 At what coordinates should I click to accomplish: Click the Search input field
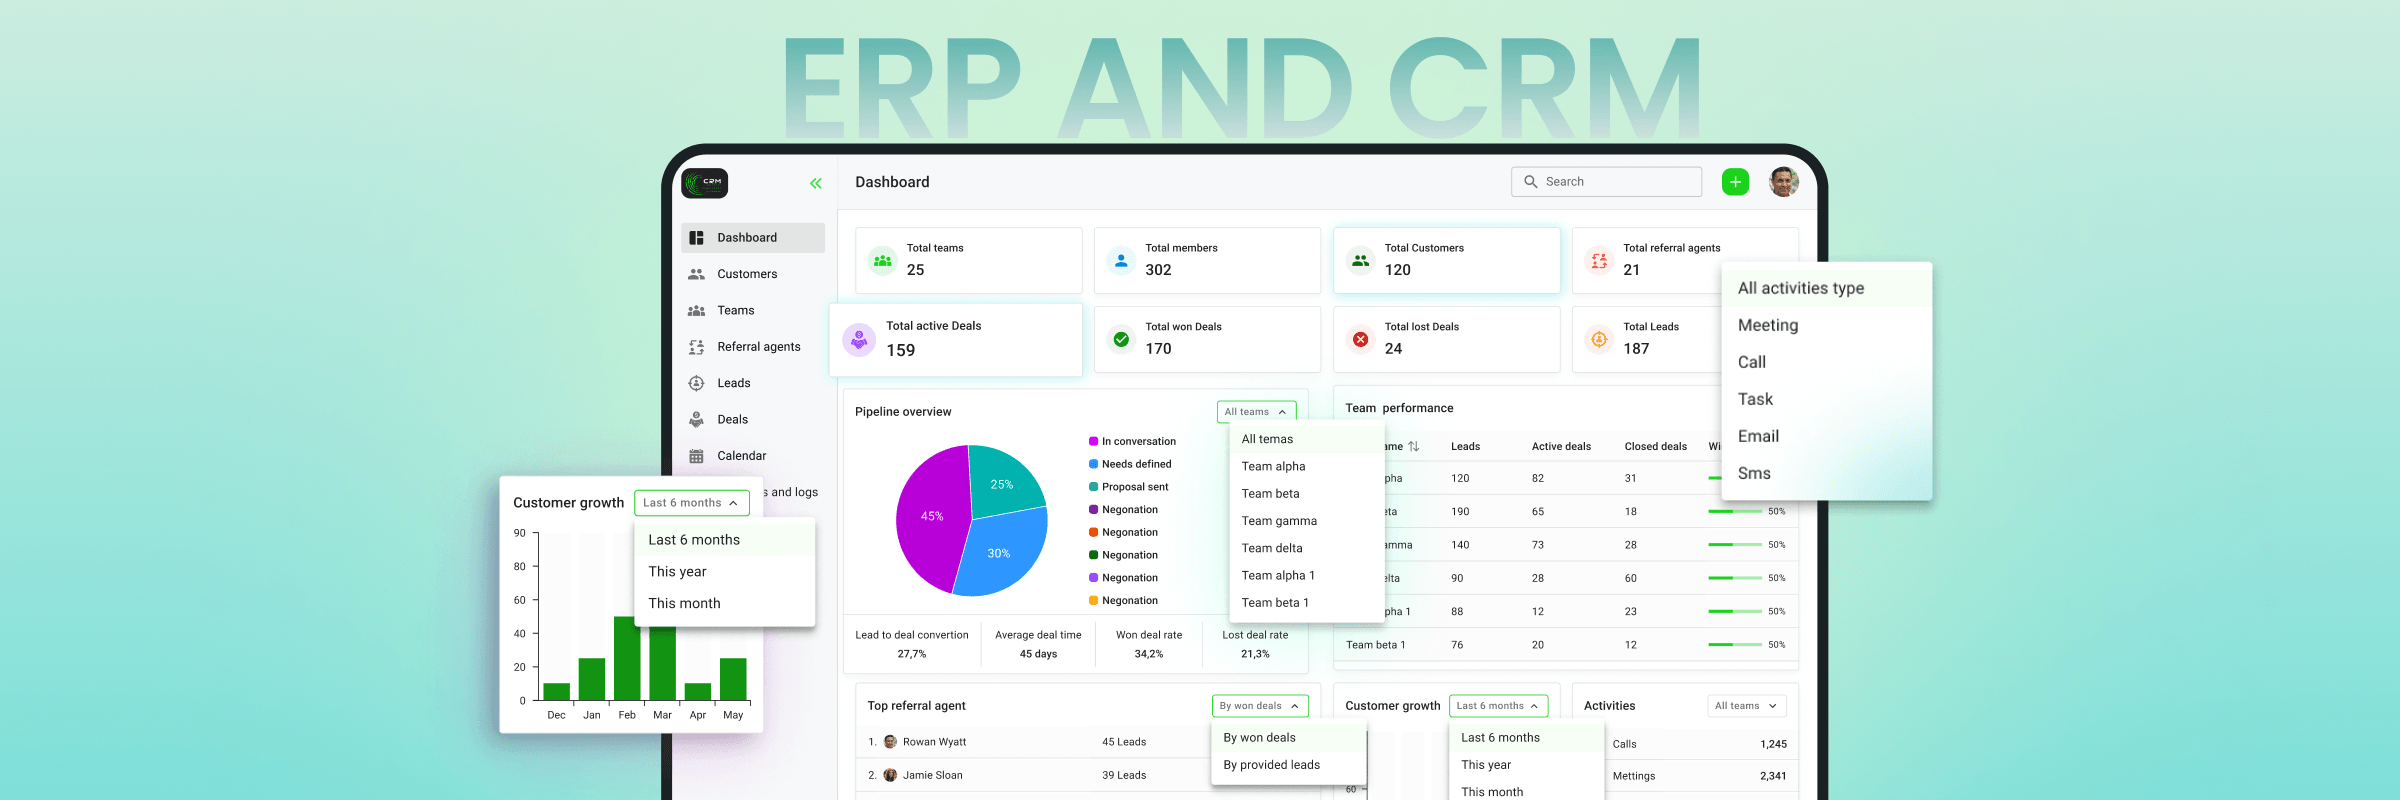[x=1606, y=182]
